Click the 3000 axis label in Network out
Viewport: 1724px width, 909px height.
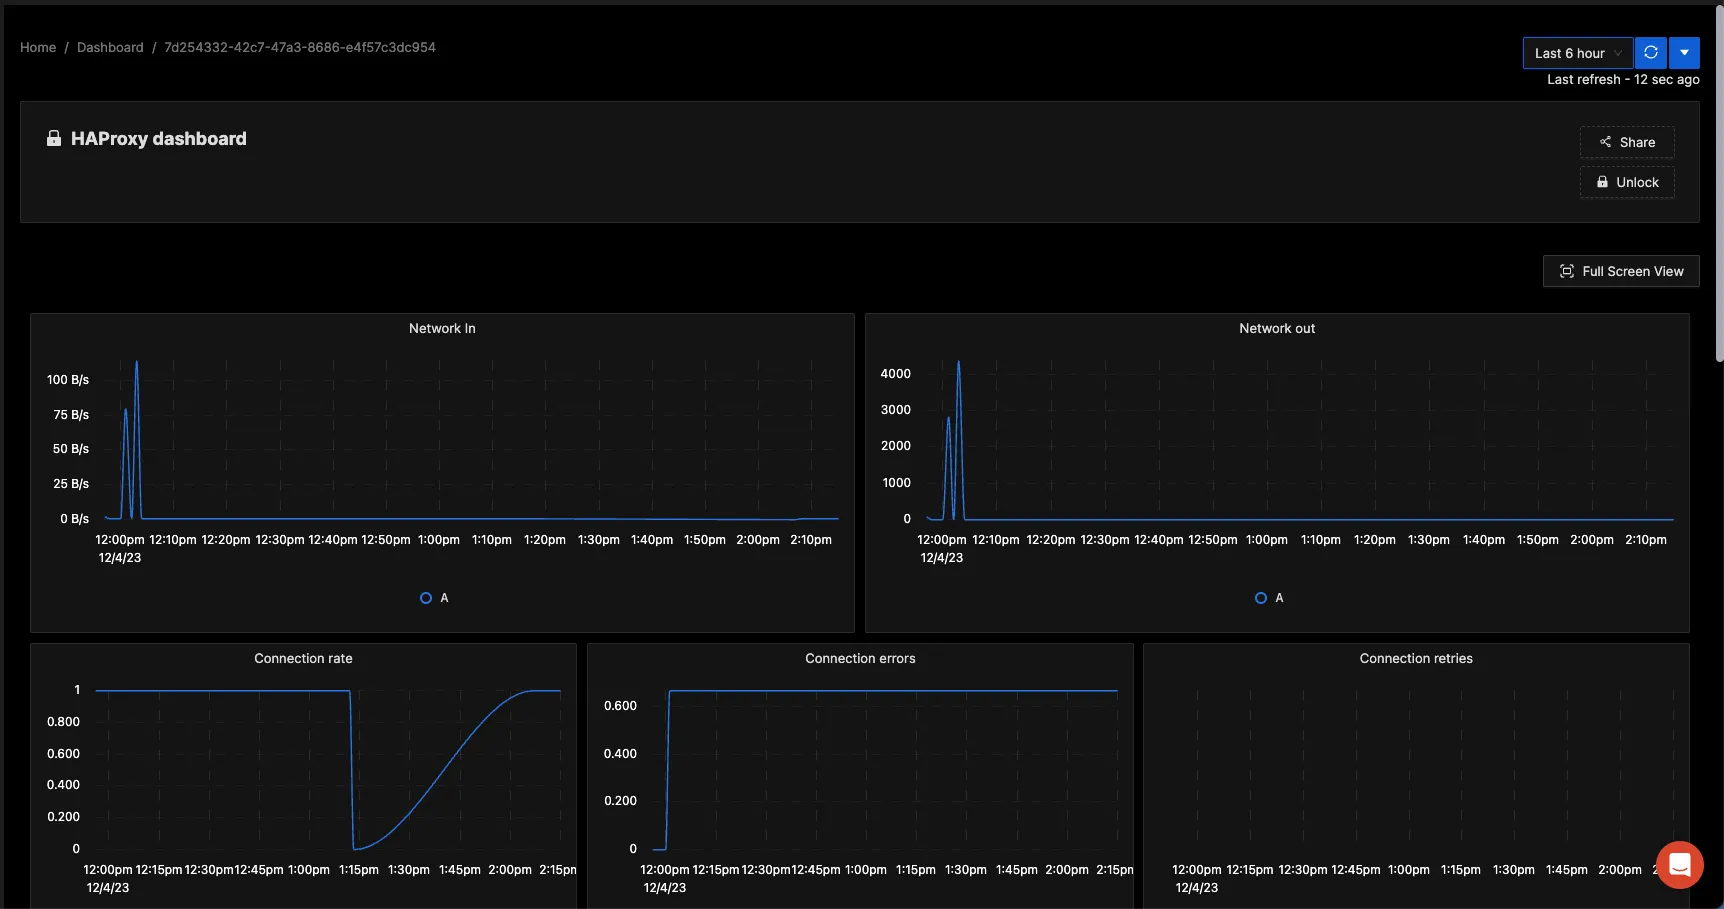(x=895, y=410)
